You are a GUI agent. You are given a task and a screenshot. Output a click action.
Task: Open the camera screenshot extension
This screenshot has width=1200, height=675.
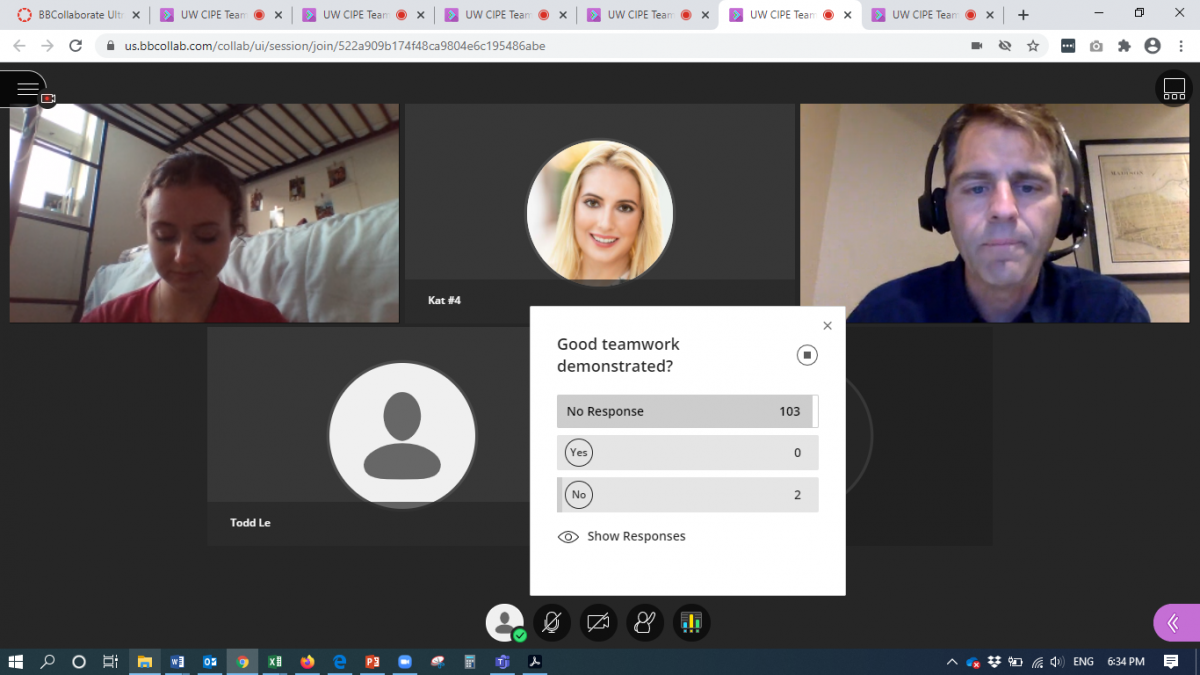tap(1096, 46)
